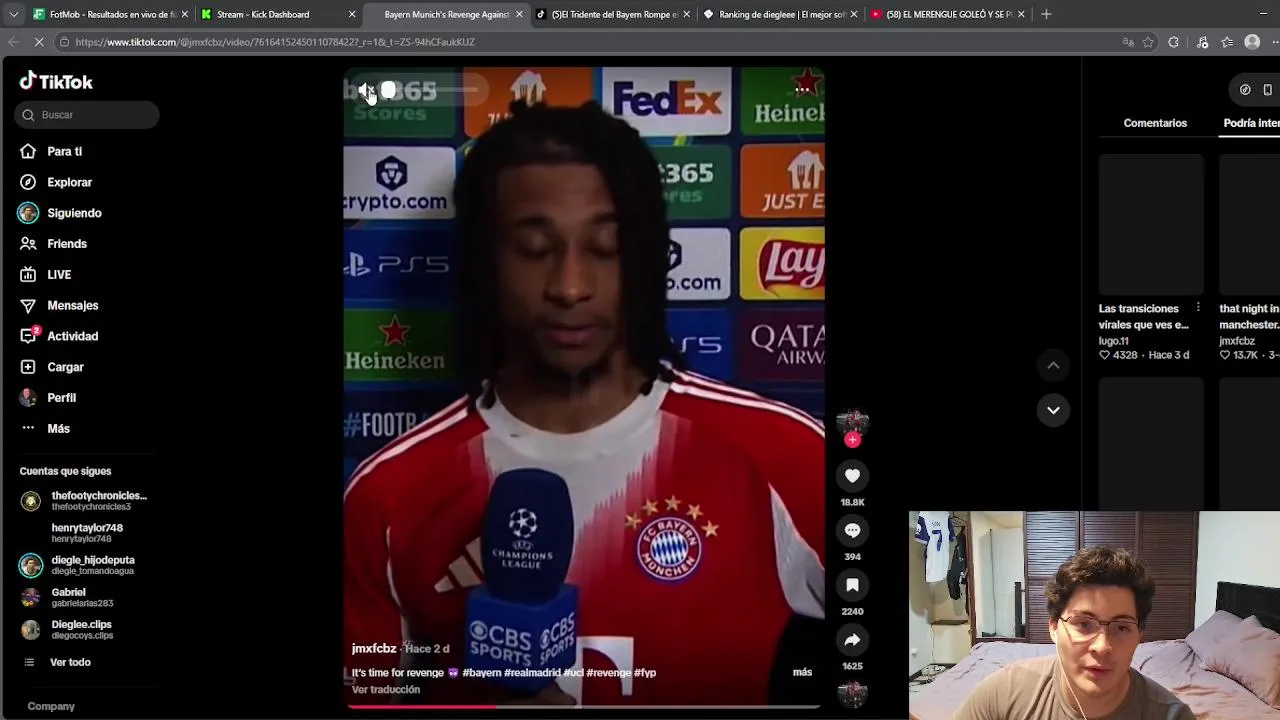Click the lugo.11 author name

tap(1113, 341)
